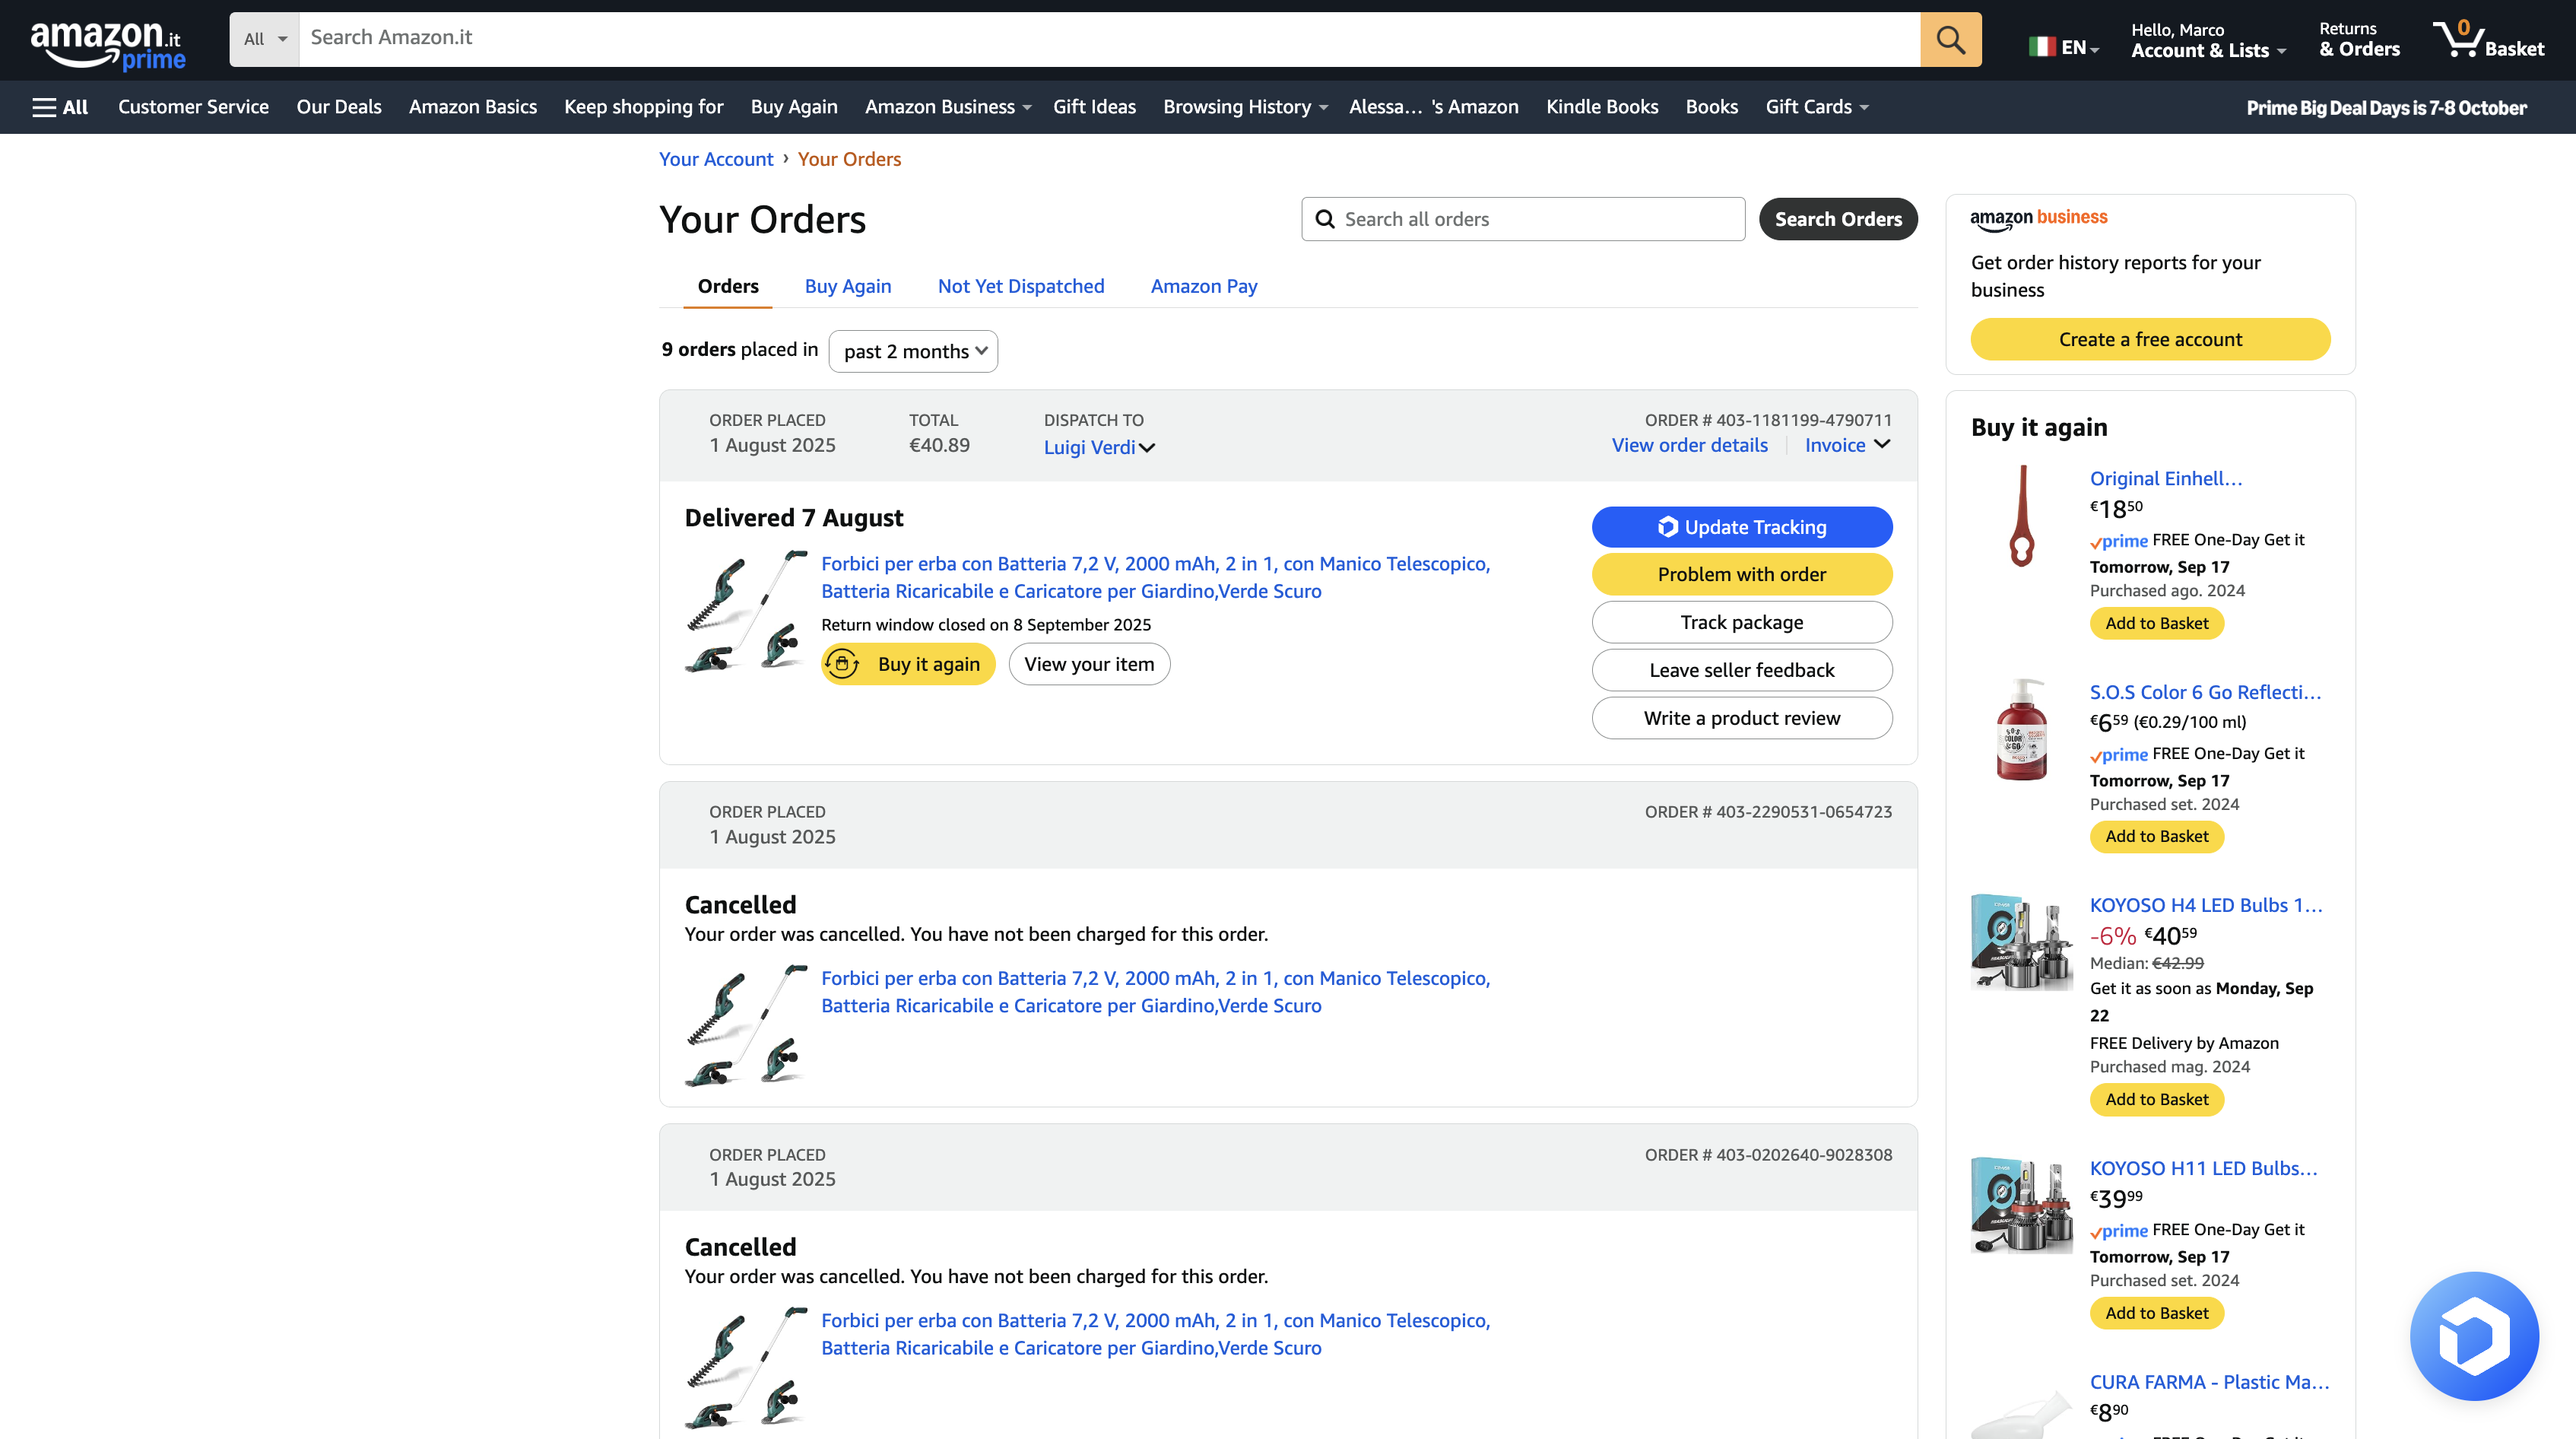Open Our Deals in nav bar

coord(339,107)
